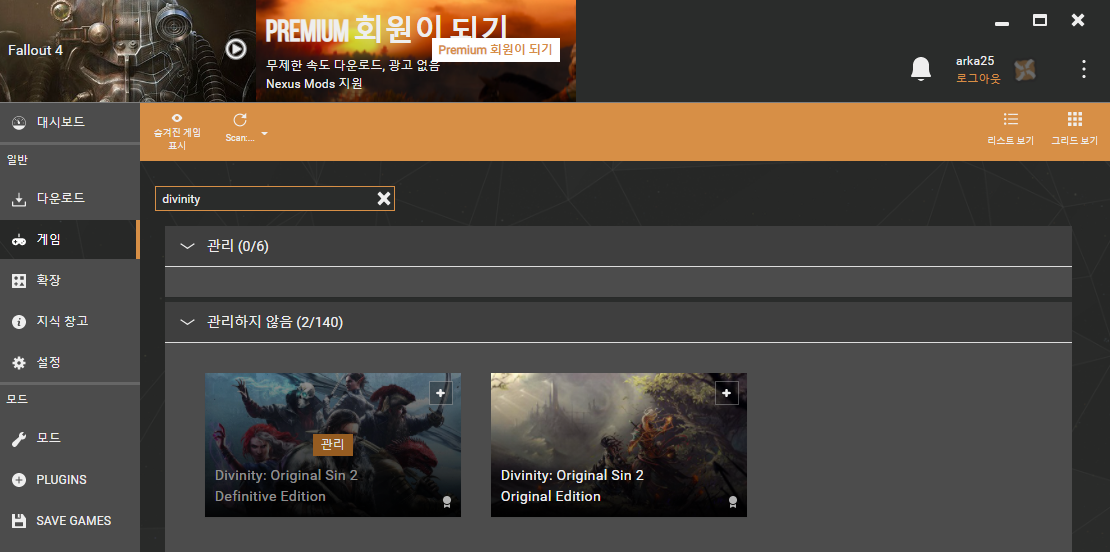Toggle 숨겨진 게임 표시 eye icon
The image size is (1110, 552).
tap(177, 118)
